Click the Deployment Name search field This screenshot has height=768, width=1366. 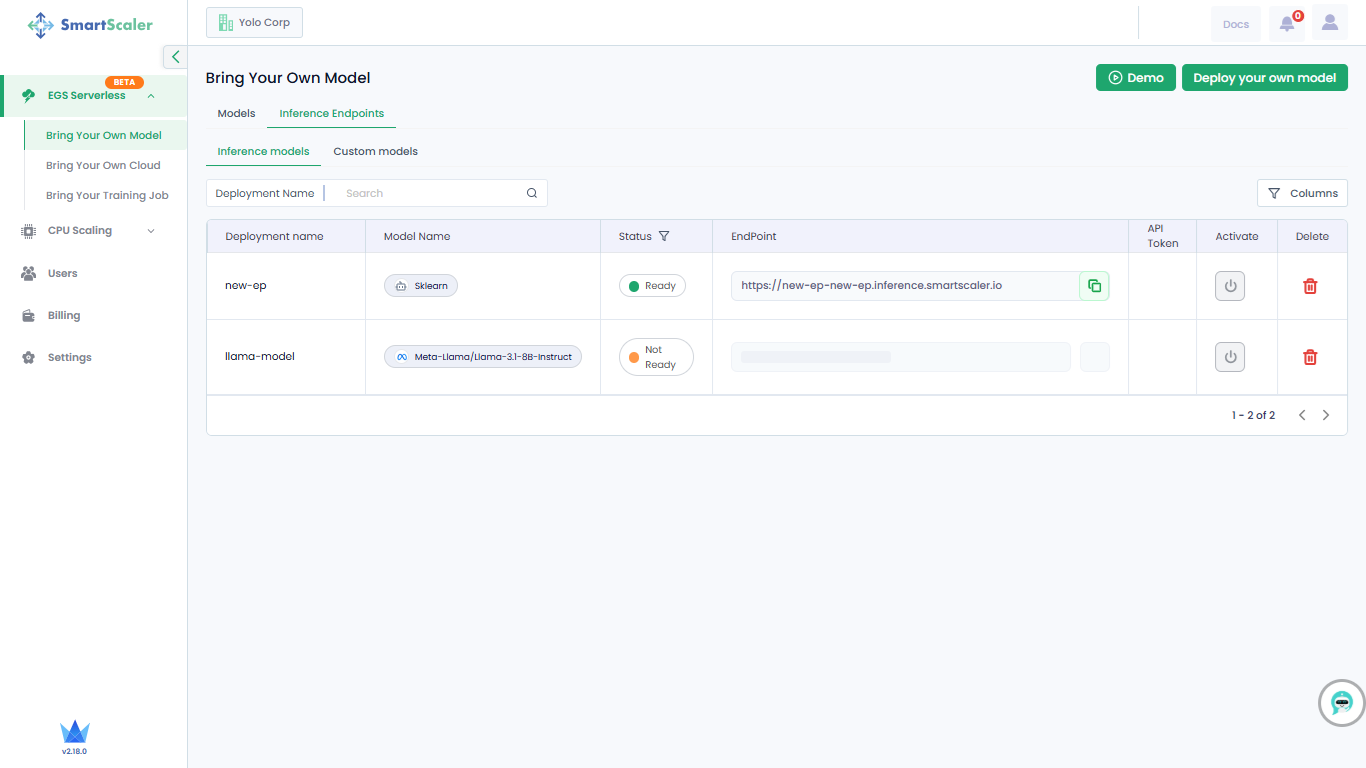(x=430, y=193)
